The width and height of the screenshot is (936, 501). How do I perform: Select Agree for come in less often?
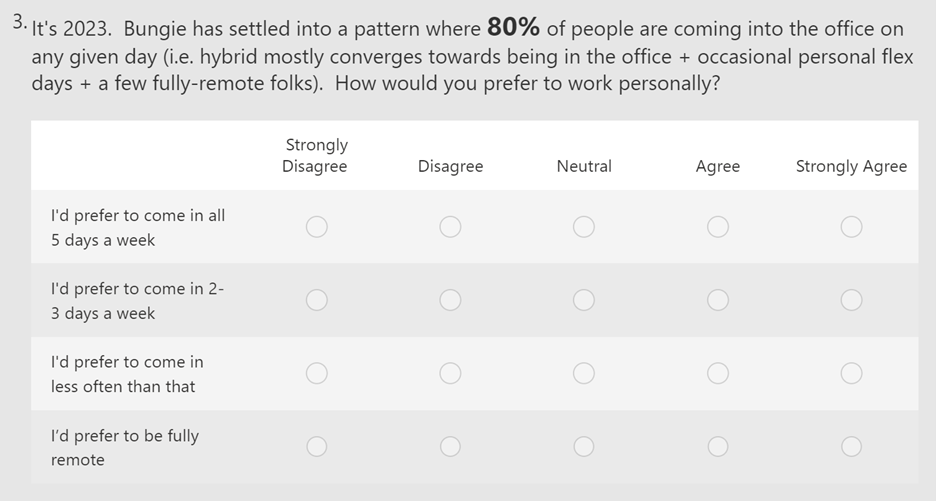pyautogui.click(x=718, y=373)
